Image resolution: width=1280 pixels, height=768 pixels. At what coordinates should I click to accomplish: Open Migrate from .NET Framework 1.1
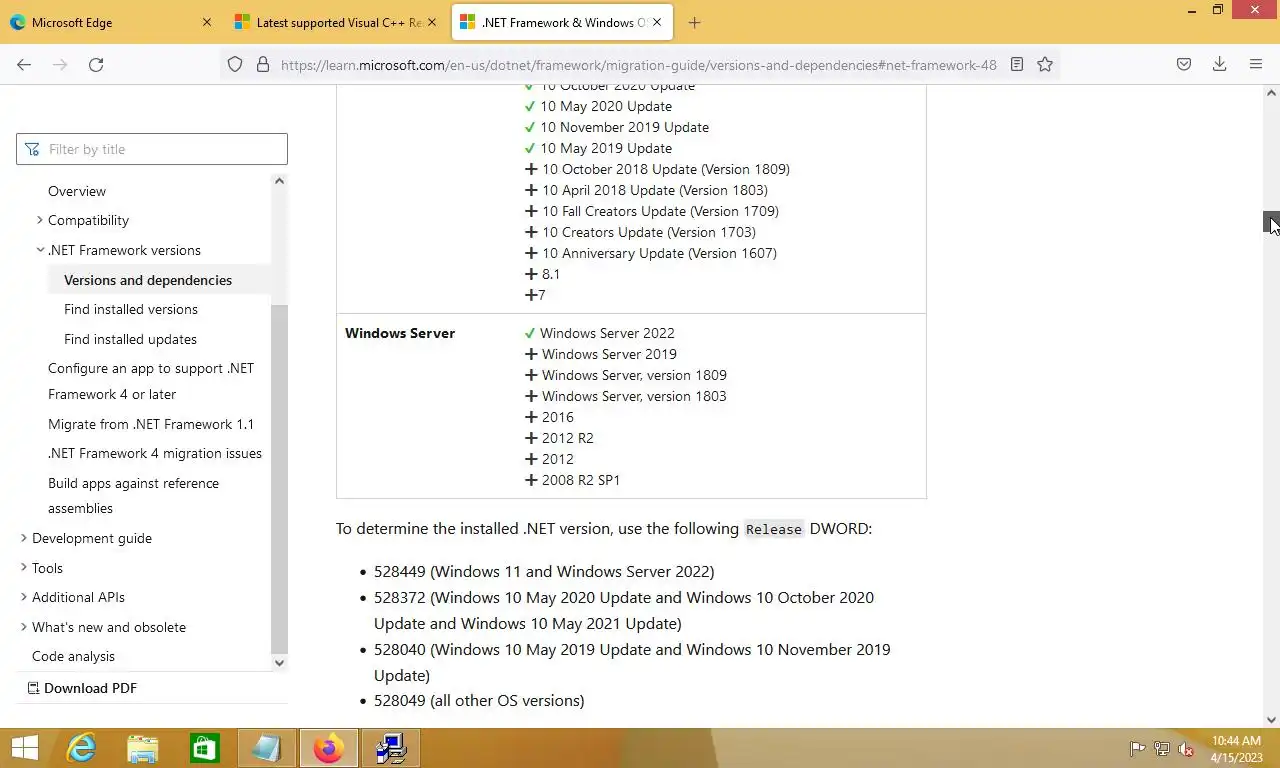151,424
